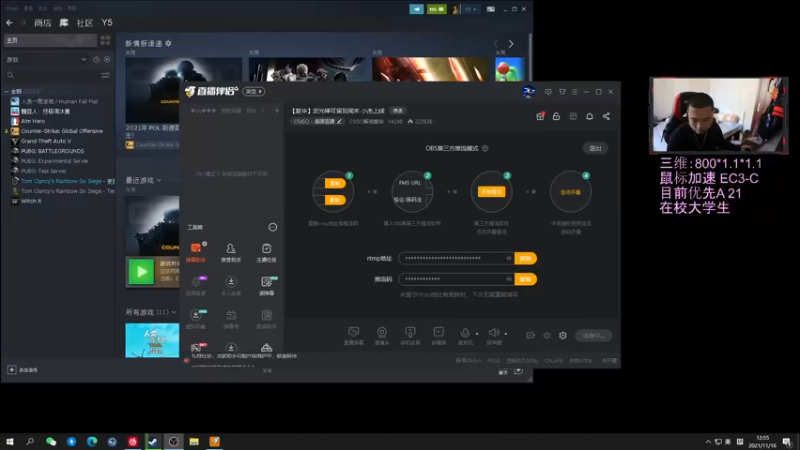
Task: Toggle sort by recent activity clock icon
Action: (x=96, y=60)
